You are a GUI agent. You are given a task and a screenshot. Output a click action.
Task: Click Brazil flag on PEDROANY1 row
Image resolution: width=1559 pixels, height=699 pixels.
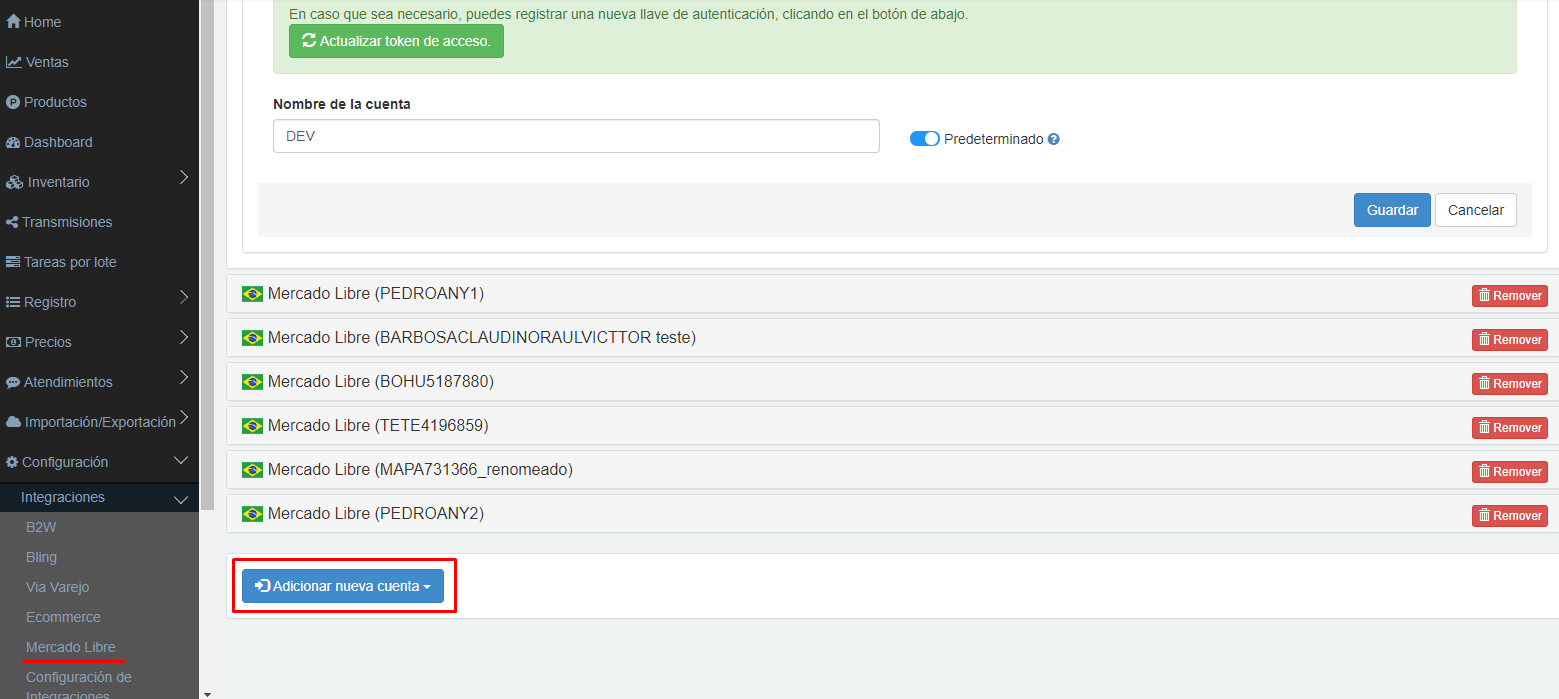252,294
